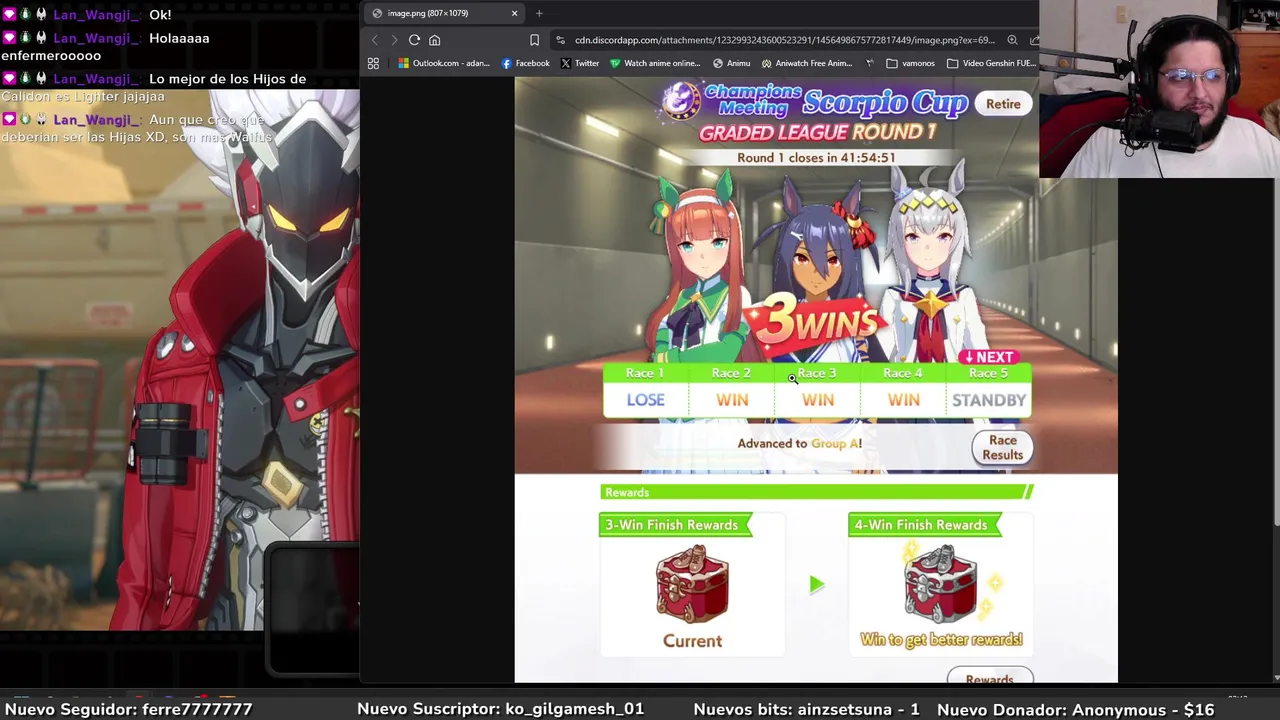Click the unlabeled bookmark icon before vamonos
Image resolution: width=1280 pixels, height=720 pixels.
pos(869,63)
